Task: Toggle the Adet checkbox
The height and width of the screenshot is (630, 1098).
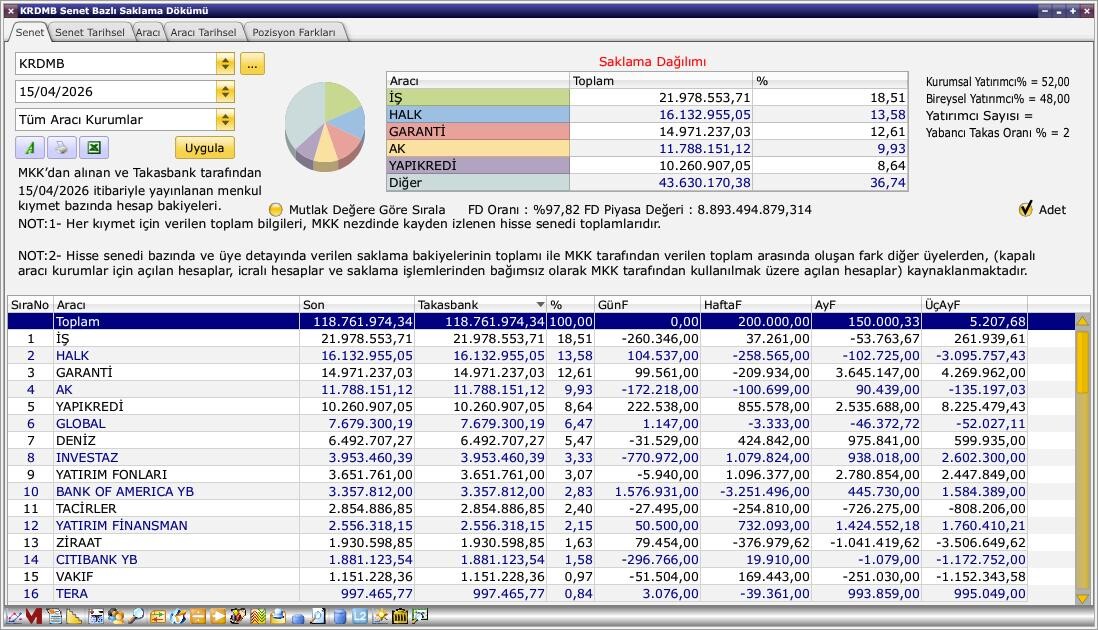Action: pyautogui.click(x=1025, y=209)
